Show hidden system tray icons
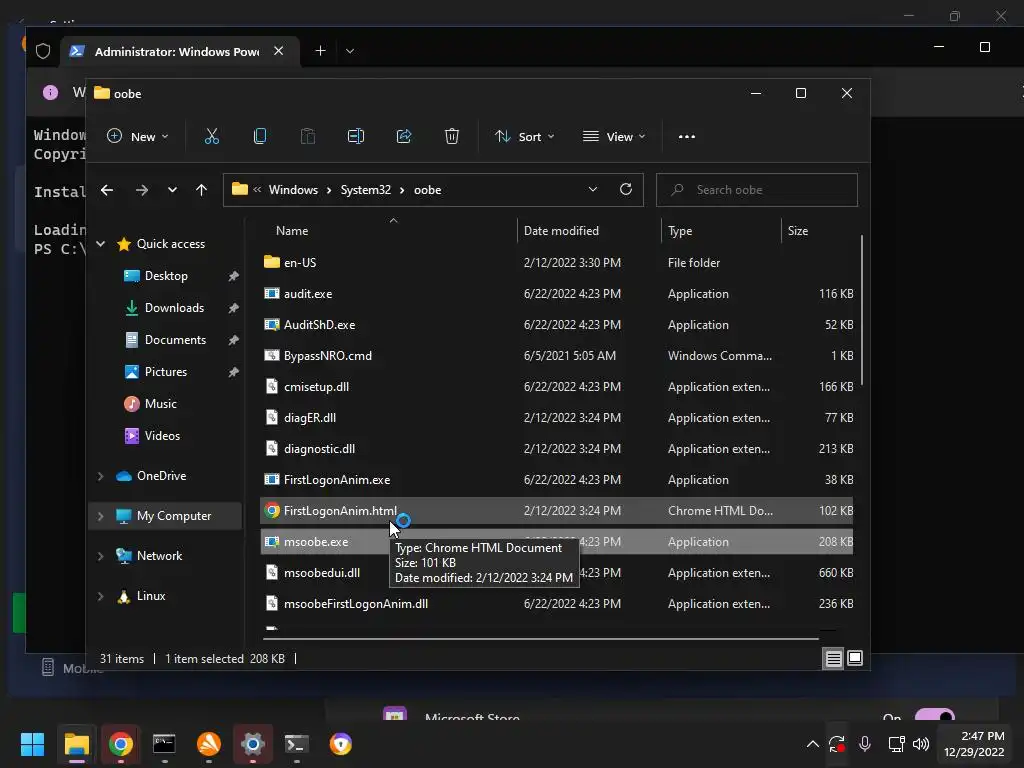1024x768 pixels. coord(812,744)
